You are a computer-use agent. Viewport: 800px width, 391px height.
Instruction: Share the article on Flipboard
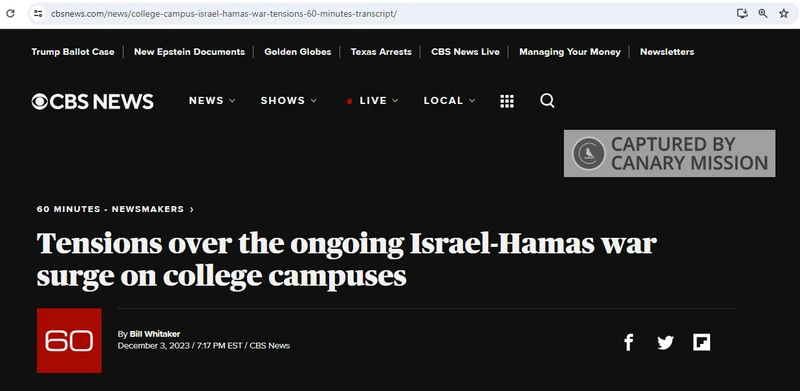(x=702, y=342)
